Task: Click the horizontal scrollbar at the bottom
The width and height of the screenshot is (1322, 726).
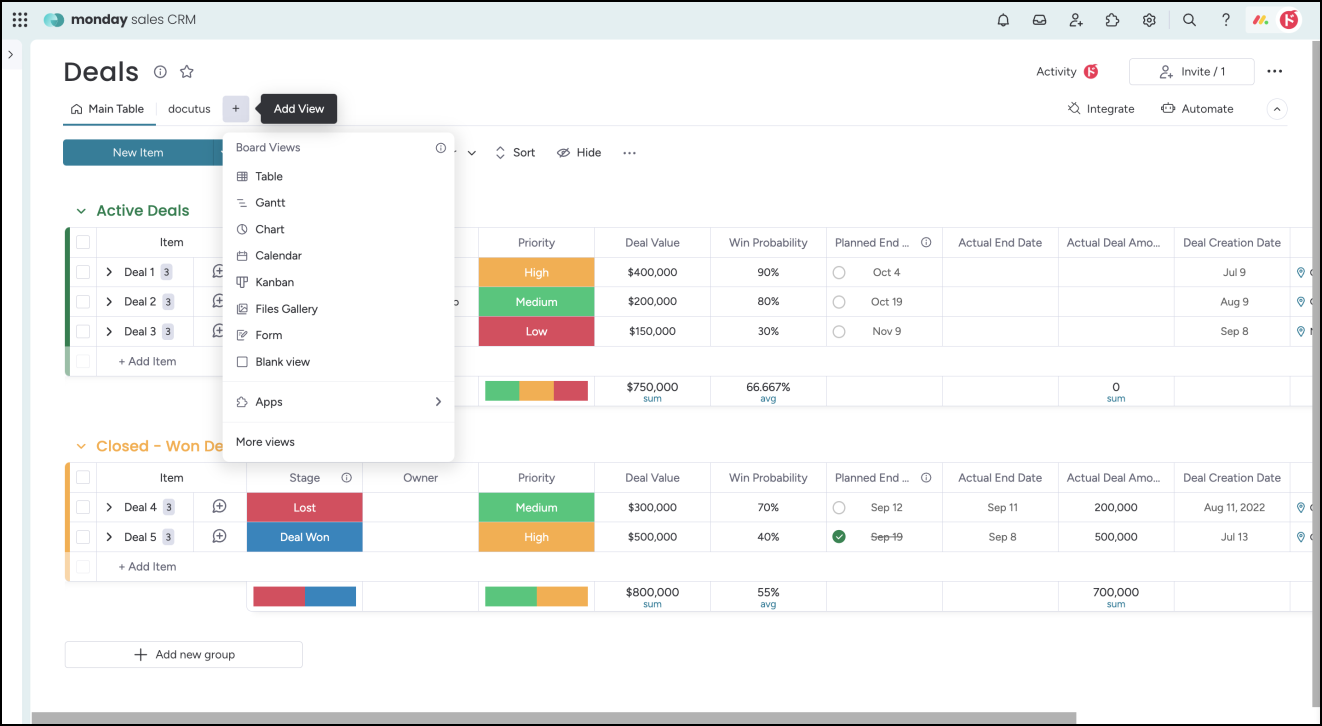Action: [553, 718]
